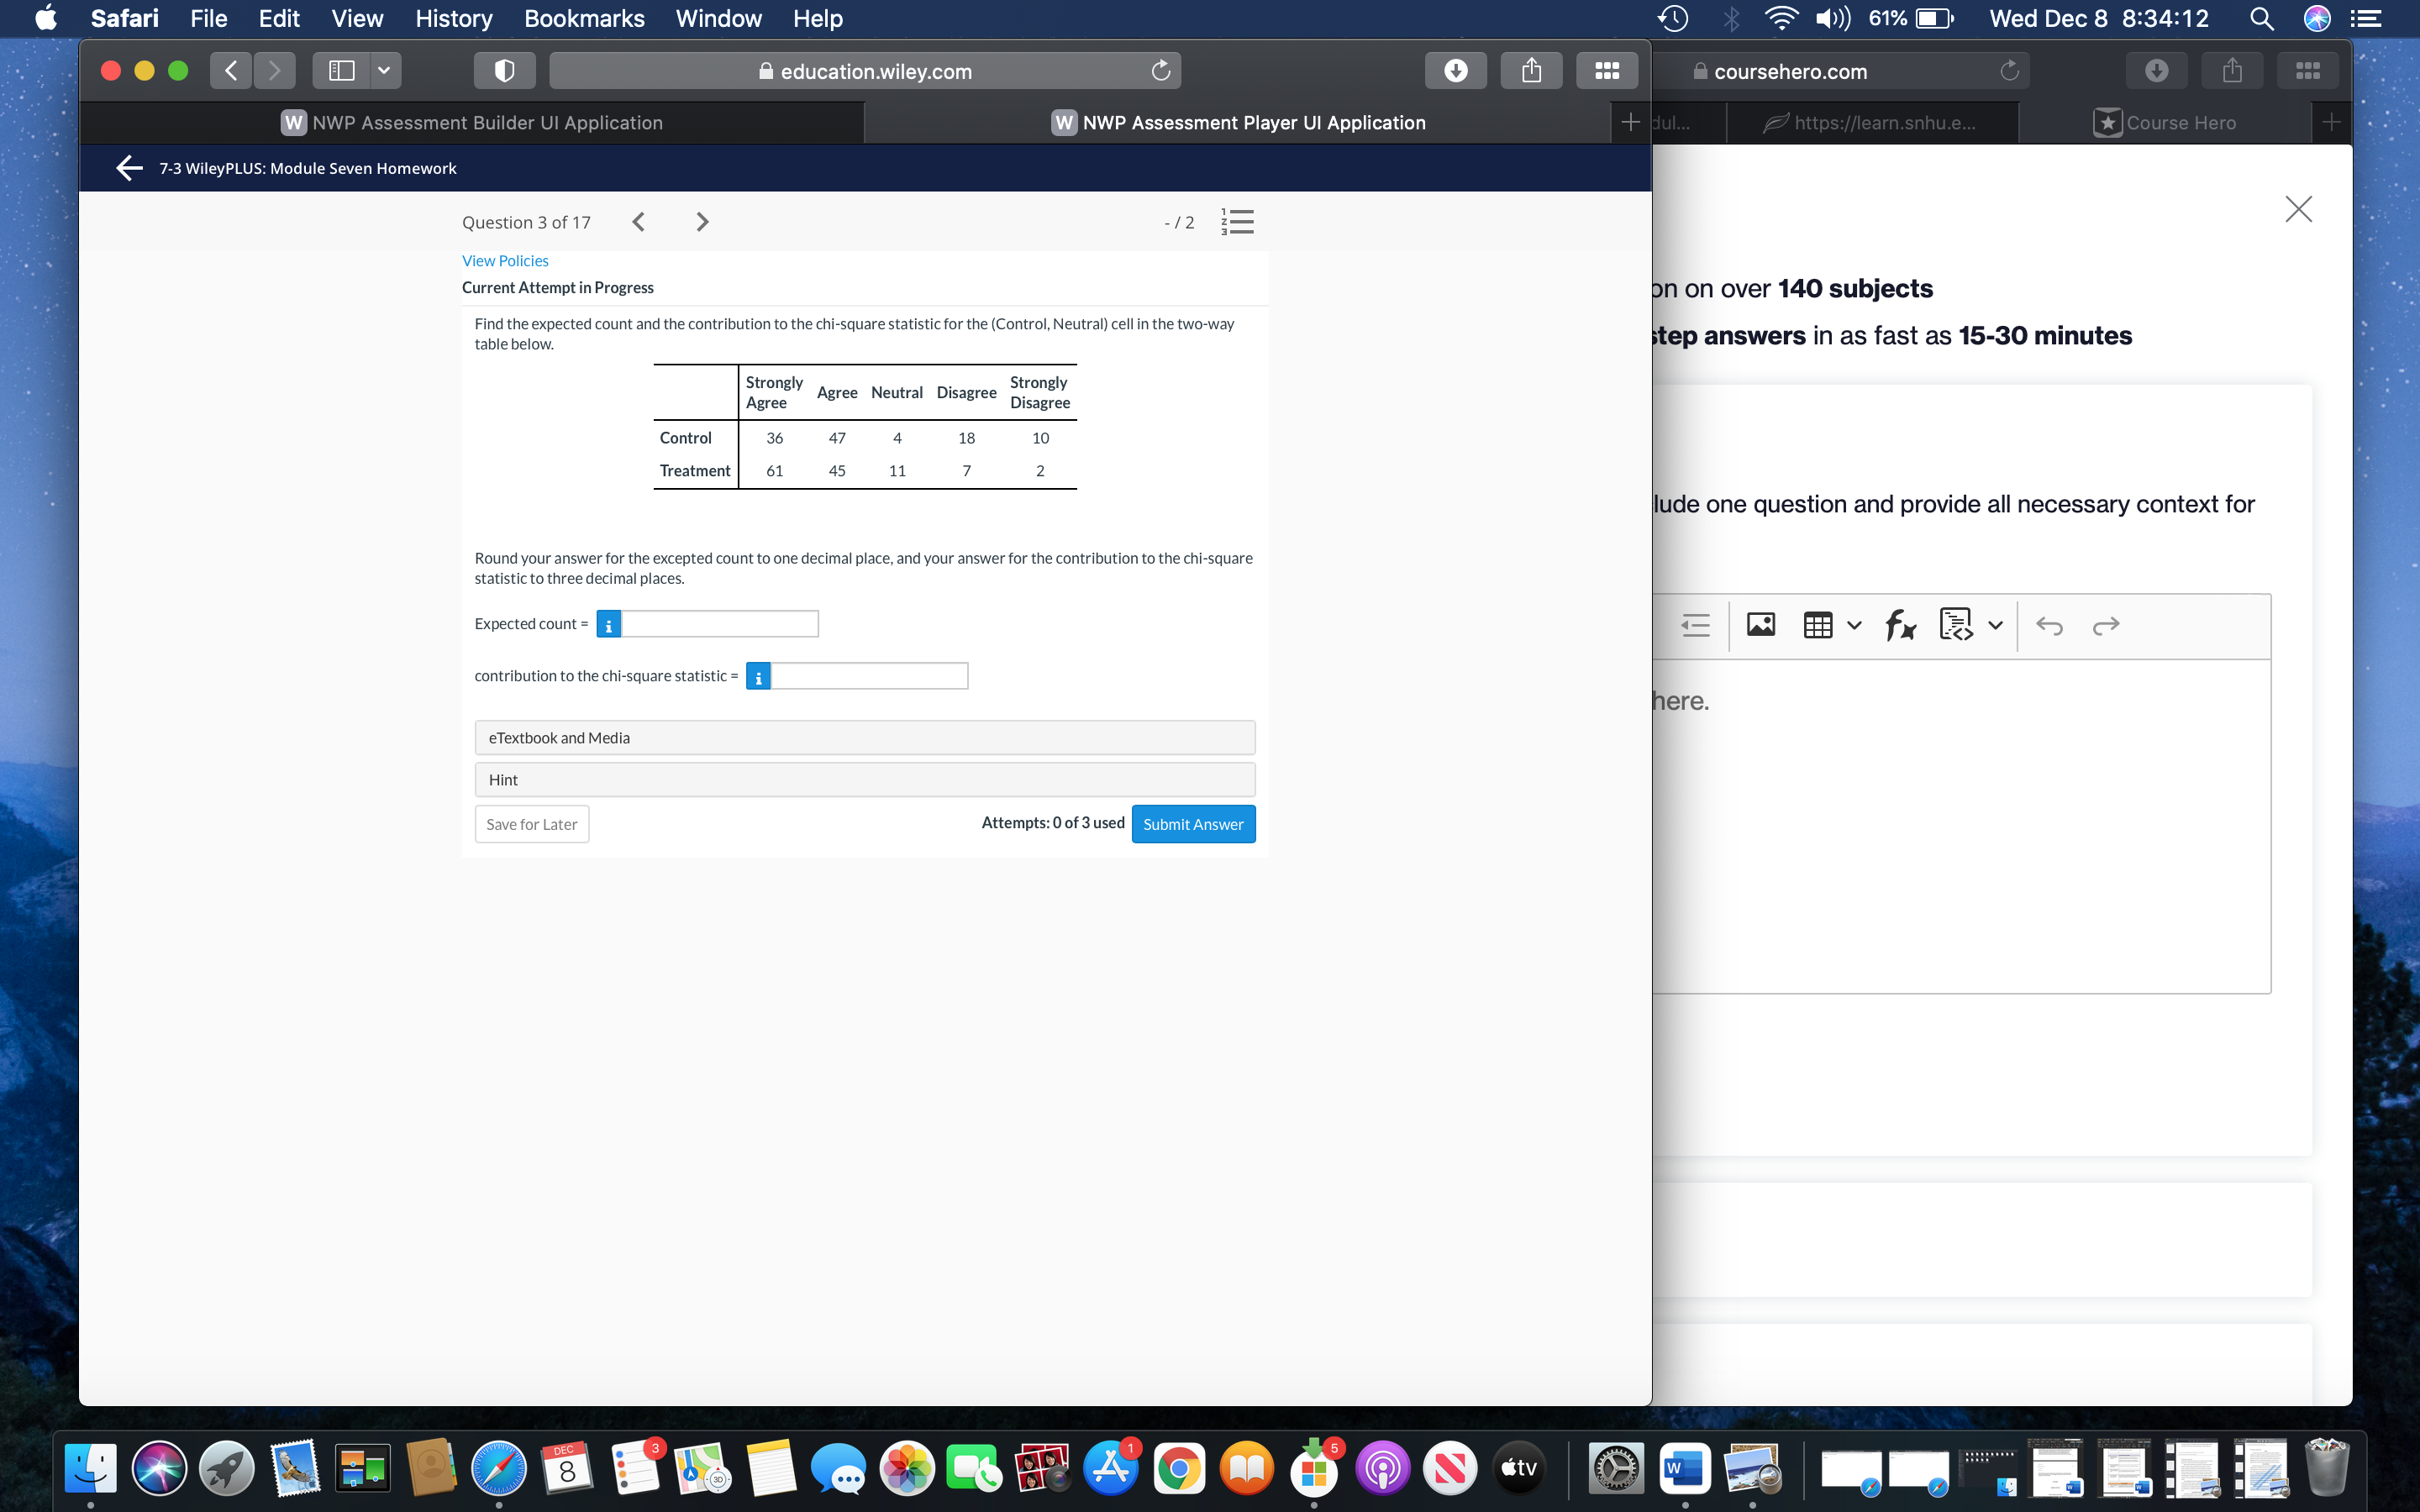Click the question list icon
This screenshot has width=2420, height=1512.
point(1237,222)
